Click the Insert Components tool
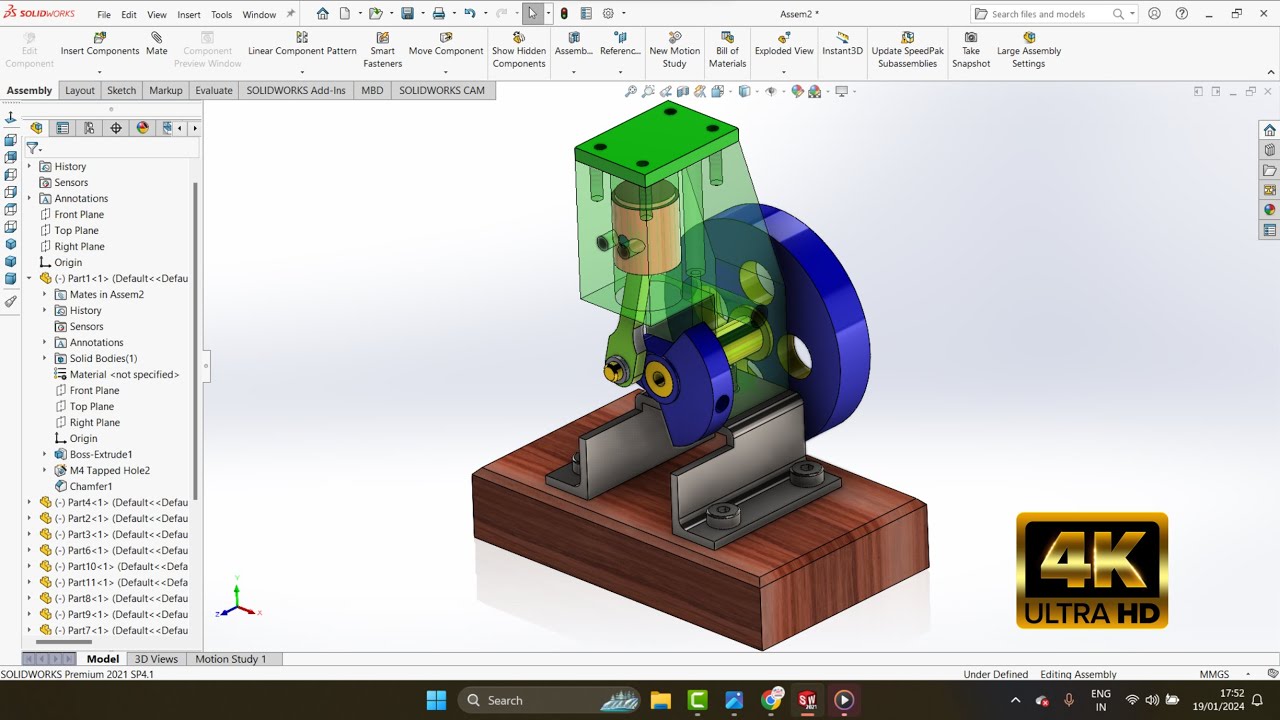Viewport: 1280px width, 720px height. click(99, 44)
